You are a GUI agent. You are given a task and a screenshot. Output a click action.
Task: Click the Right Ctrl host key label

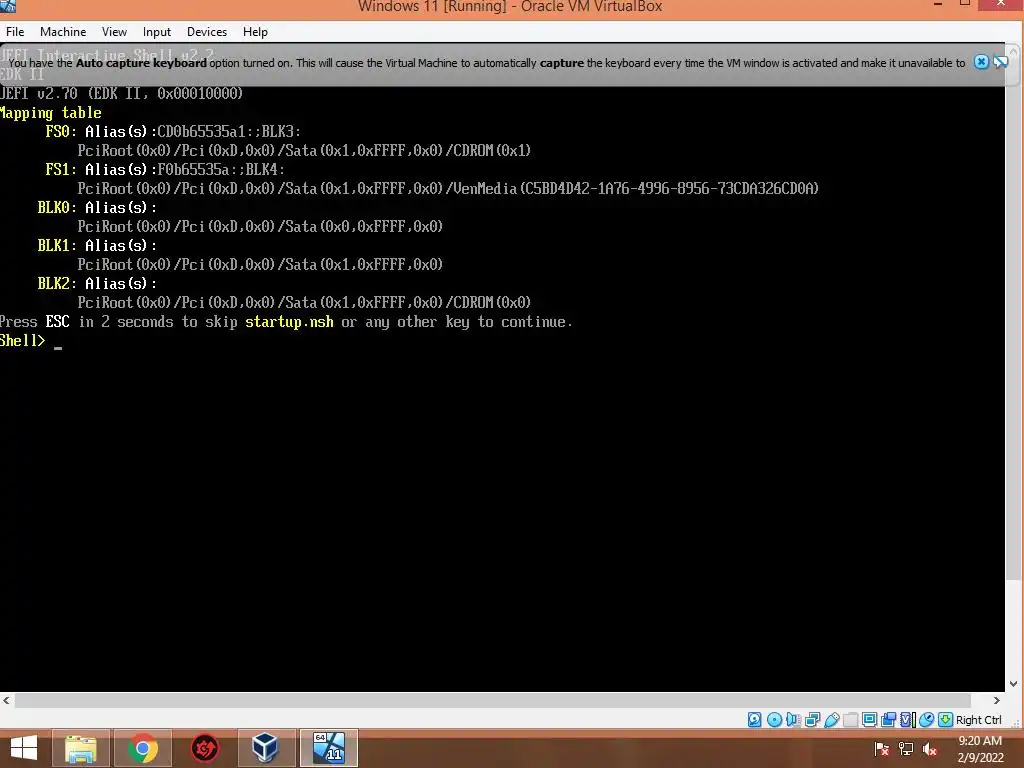tap(978, 720)
